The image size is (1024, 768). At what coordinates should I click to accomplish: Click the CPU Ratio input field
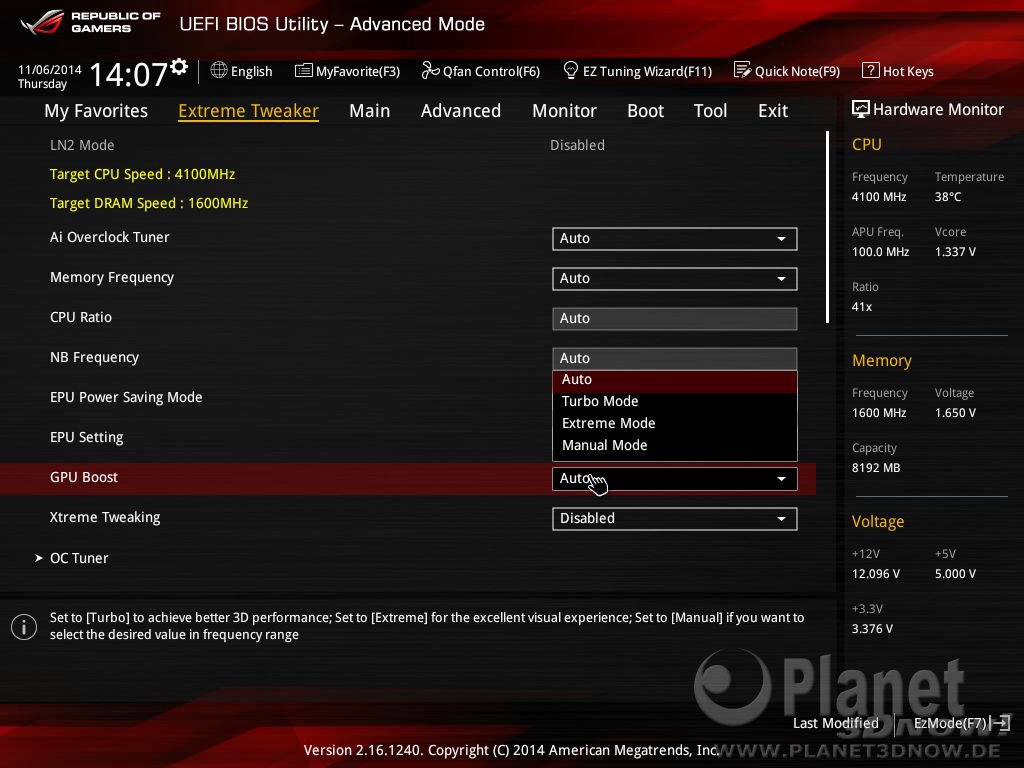675,319
